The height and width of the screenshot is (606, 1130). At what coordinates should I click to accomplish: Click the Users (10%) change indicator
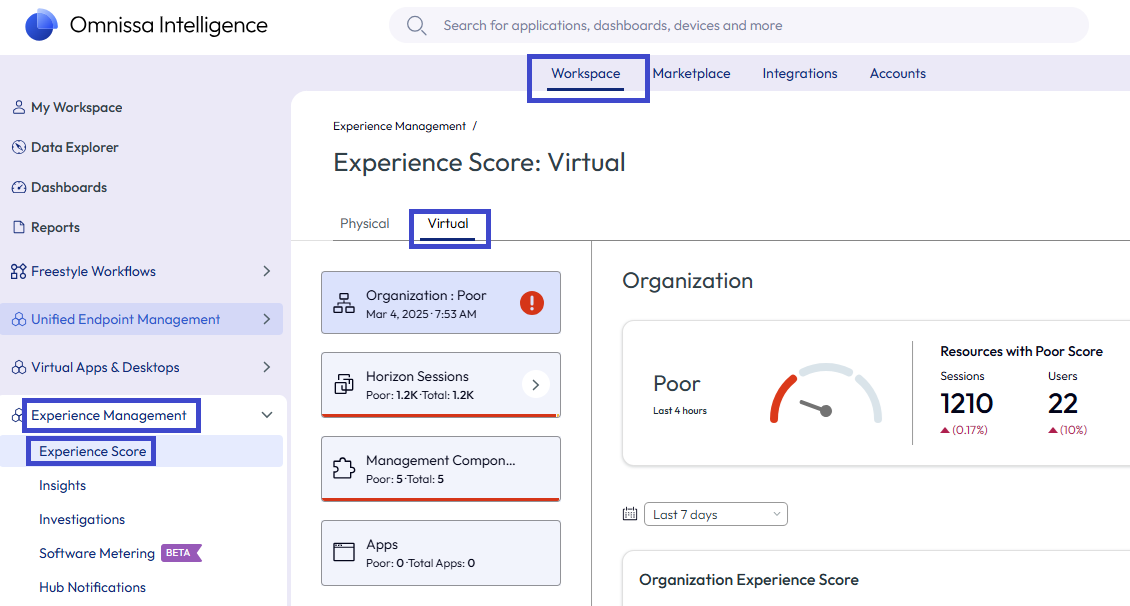[1067, 430]
